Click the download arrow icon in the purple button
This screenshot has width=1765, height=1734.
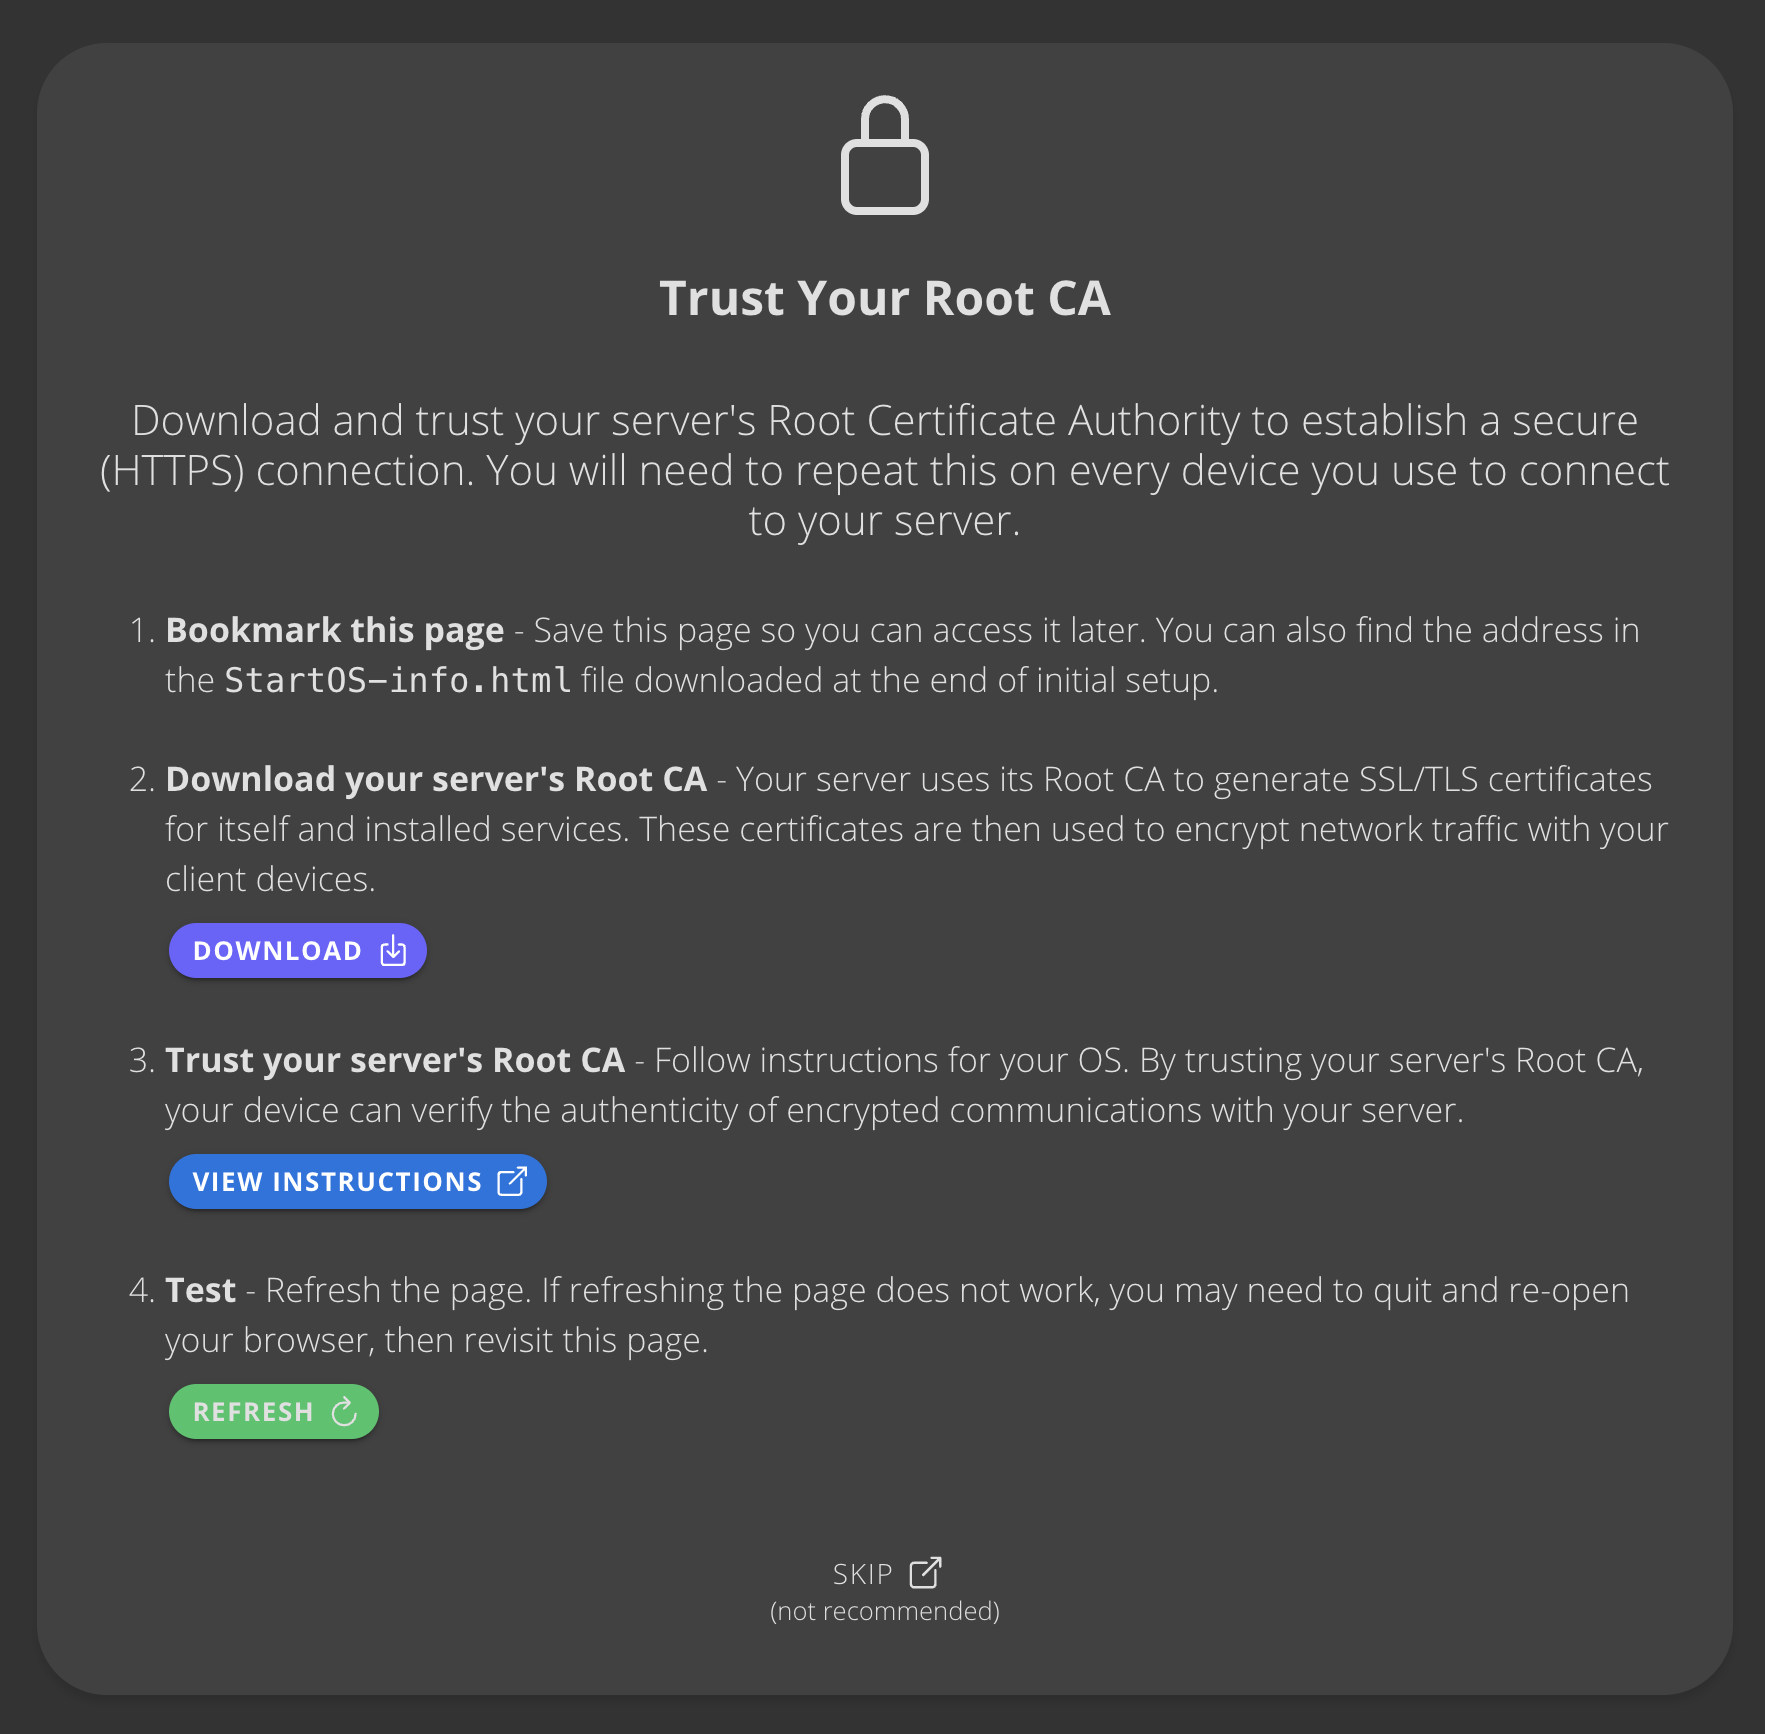pyautogui.click(x=394, y=951)
